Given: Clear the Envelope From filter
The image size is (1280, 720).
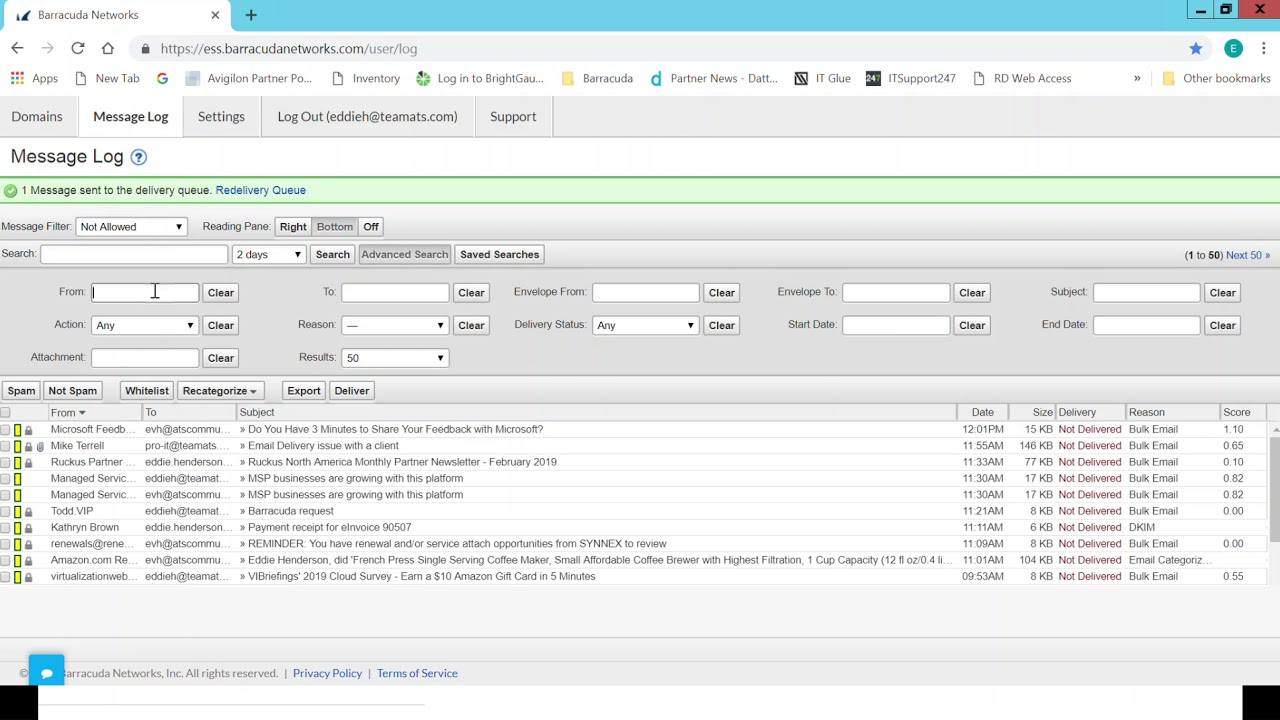Looking at the screenshot, I should tap(722, 293).
